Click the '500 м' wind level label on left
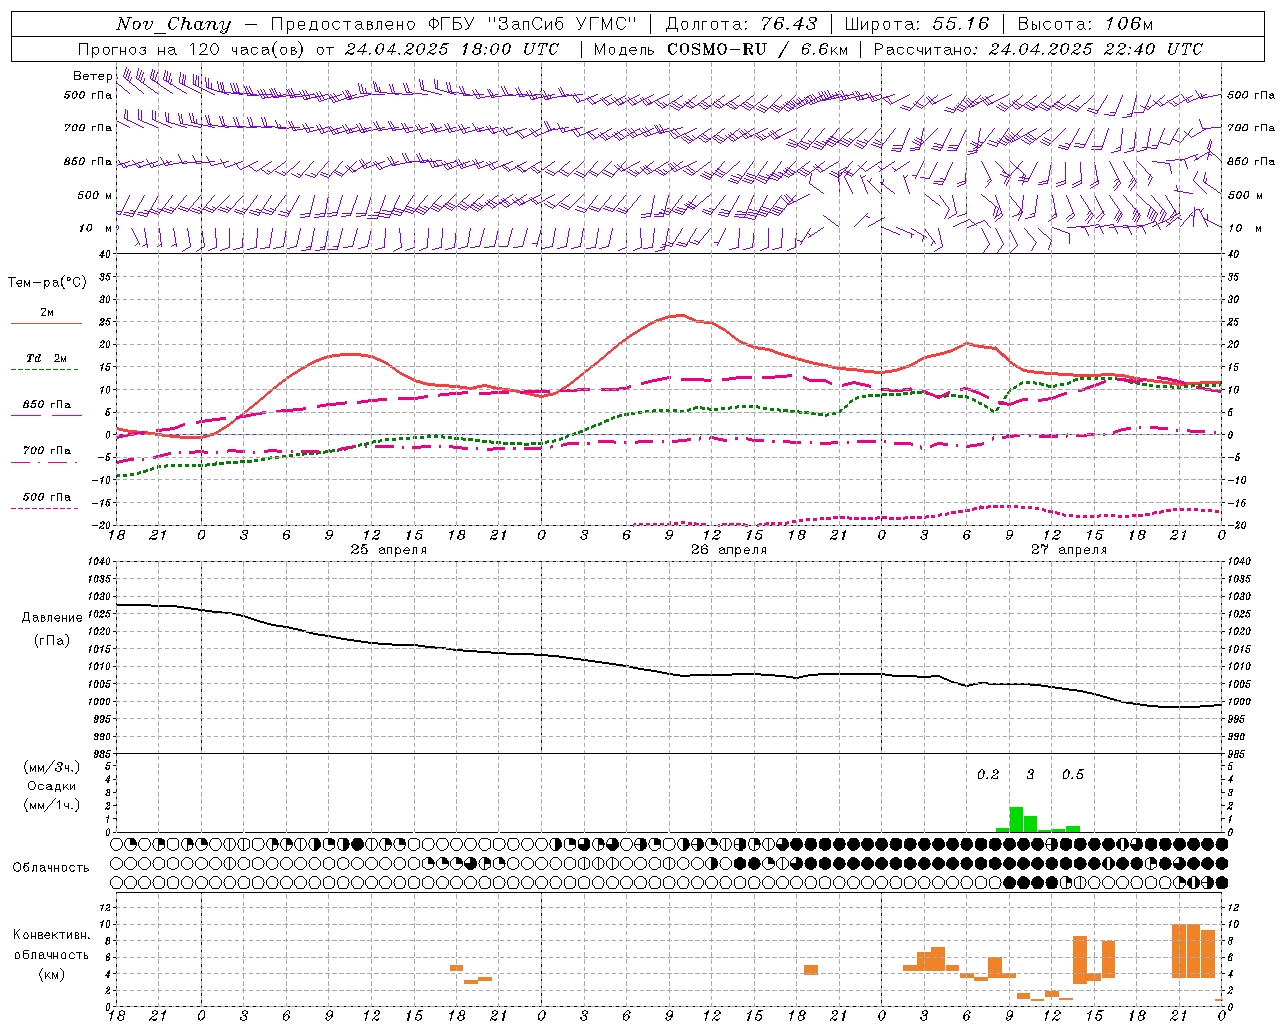 coord(96,196)
